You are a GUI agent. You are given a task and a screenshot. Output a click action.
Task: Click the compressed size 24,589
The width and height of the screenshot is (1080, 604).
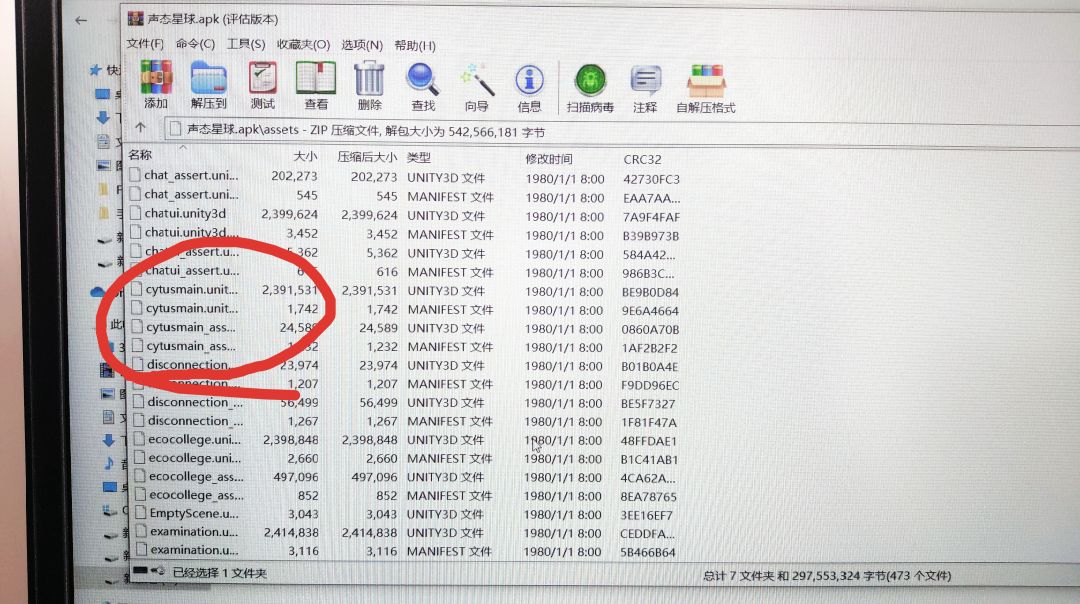(x=378, y=328)
